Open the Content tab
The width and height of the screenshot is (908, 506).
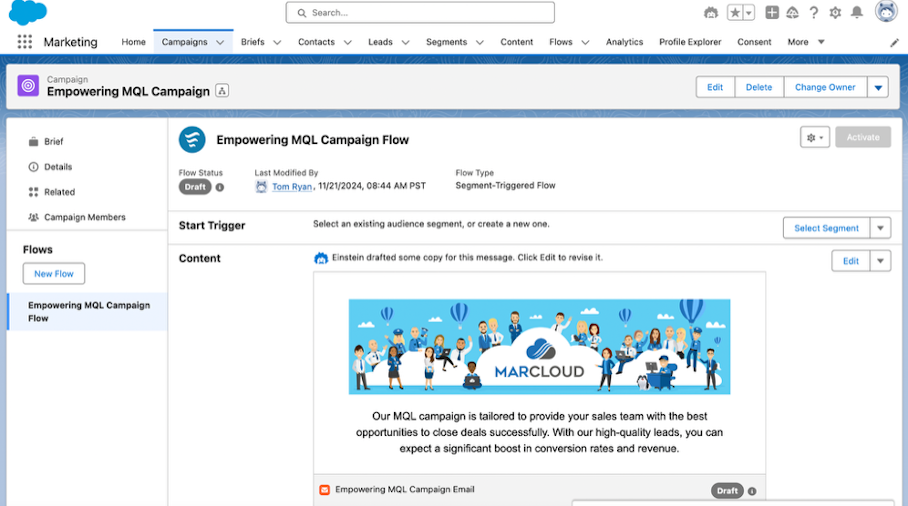[x=517, y=42]
